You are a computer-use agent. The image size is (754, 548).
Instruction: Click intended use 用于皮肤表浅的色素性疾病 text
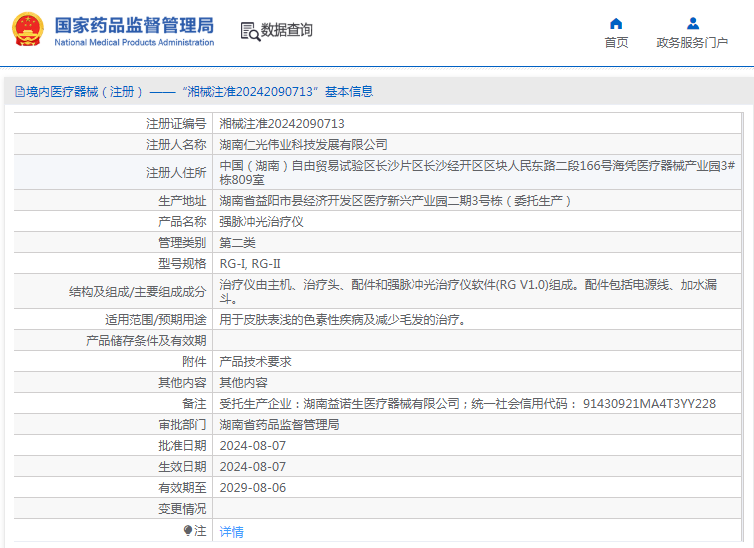tap(342, 320)
